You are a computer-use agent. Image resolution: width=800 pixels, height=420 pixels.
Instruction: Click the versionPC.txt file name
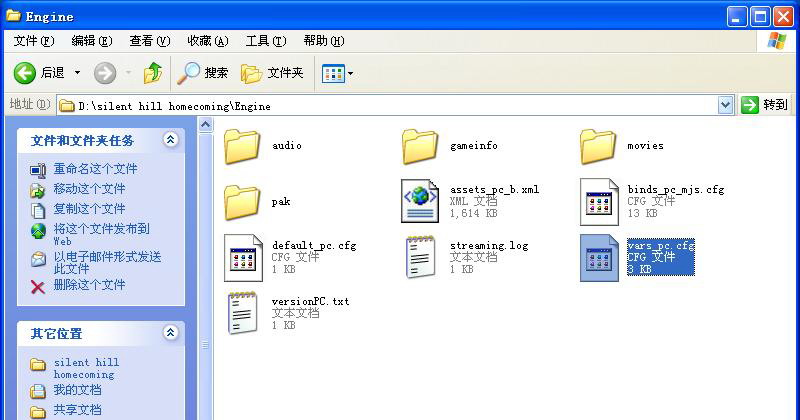[x=311, y=302]
